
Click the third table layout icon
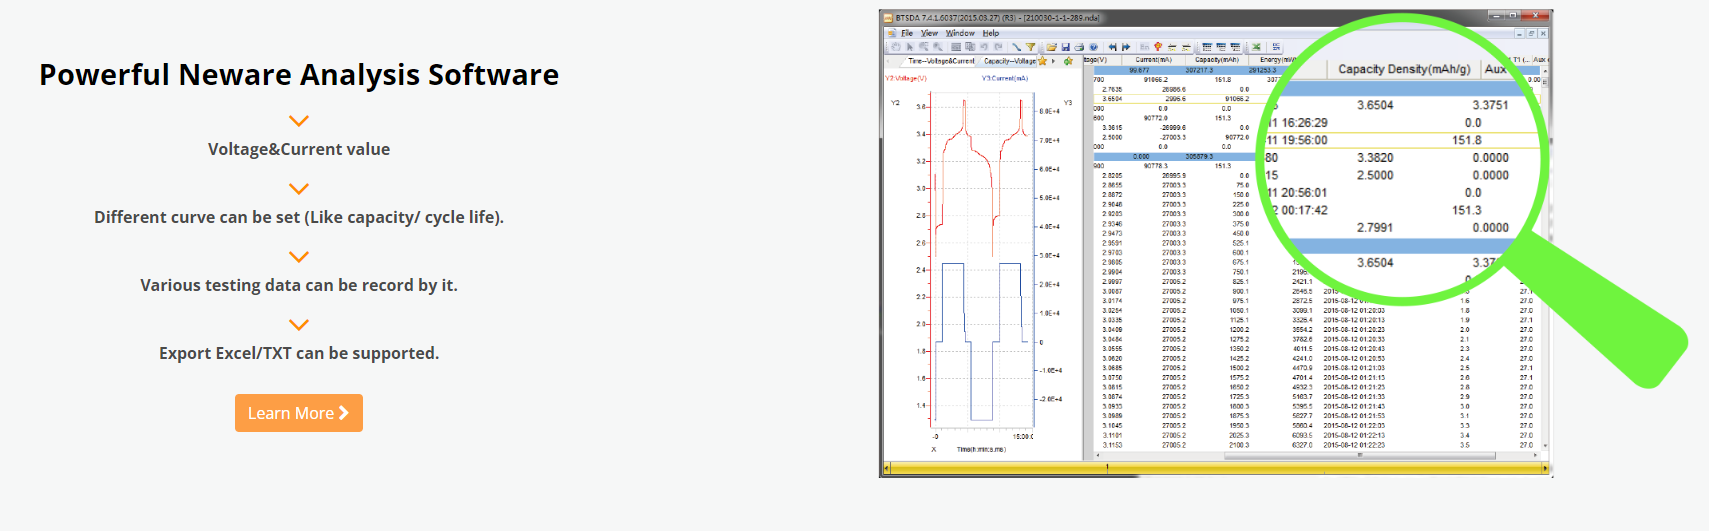coord(1235,47)
